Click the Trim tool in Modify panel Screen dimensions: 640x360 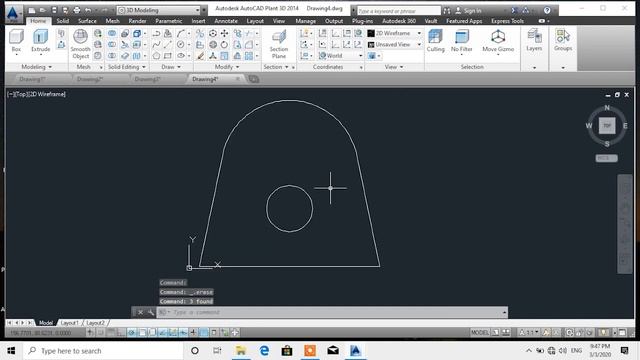(x=248, y=33)
